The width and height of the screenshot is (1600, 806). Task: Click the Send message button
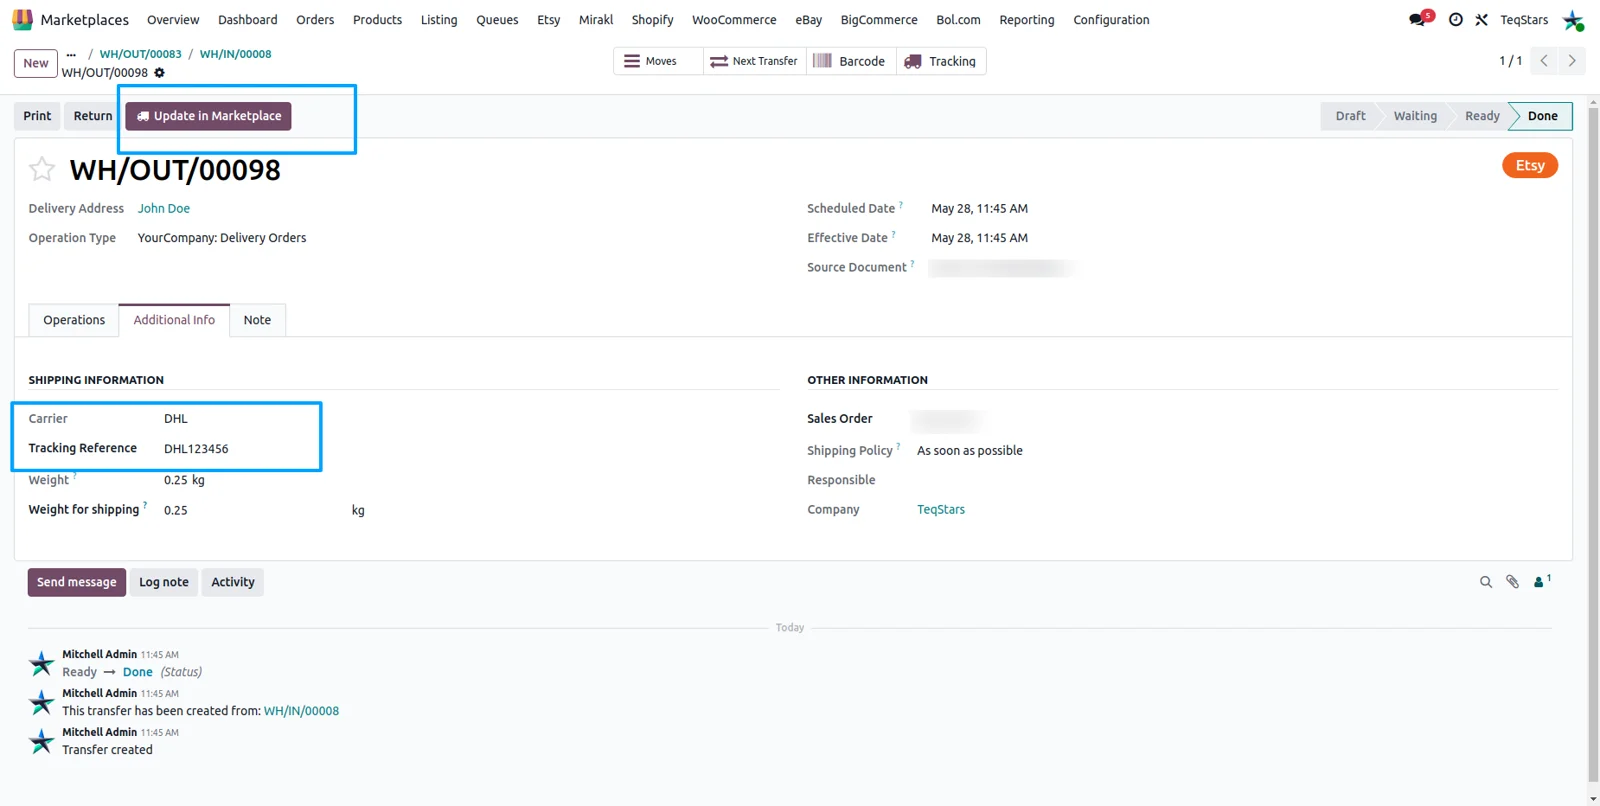pyautogui.click(x=77, y=582)
